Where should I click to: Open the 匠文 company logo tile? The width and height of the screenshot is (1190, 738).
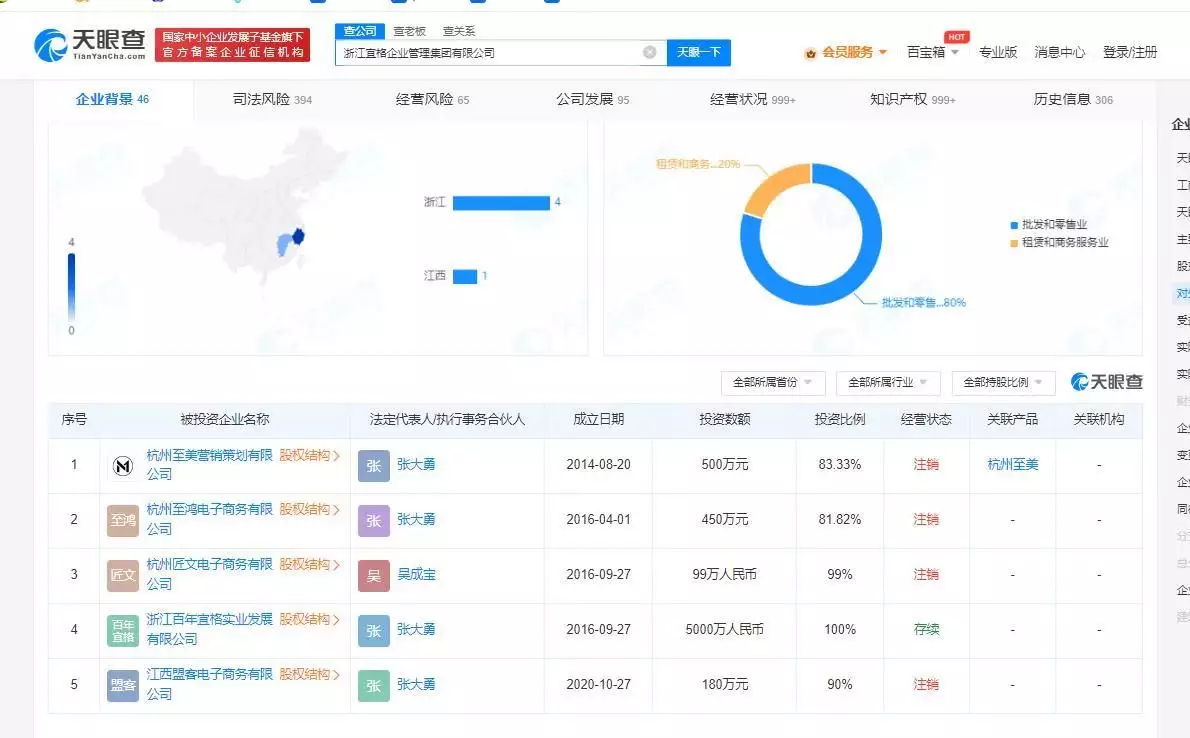tap(123, 576)
